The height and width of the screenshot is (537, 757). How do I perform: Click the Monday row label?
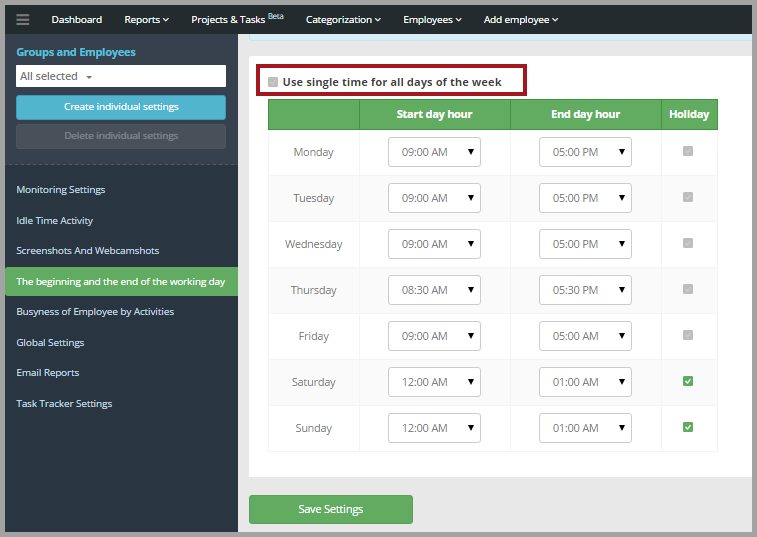tap(313, 152)
